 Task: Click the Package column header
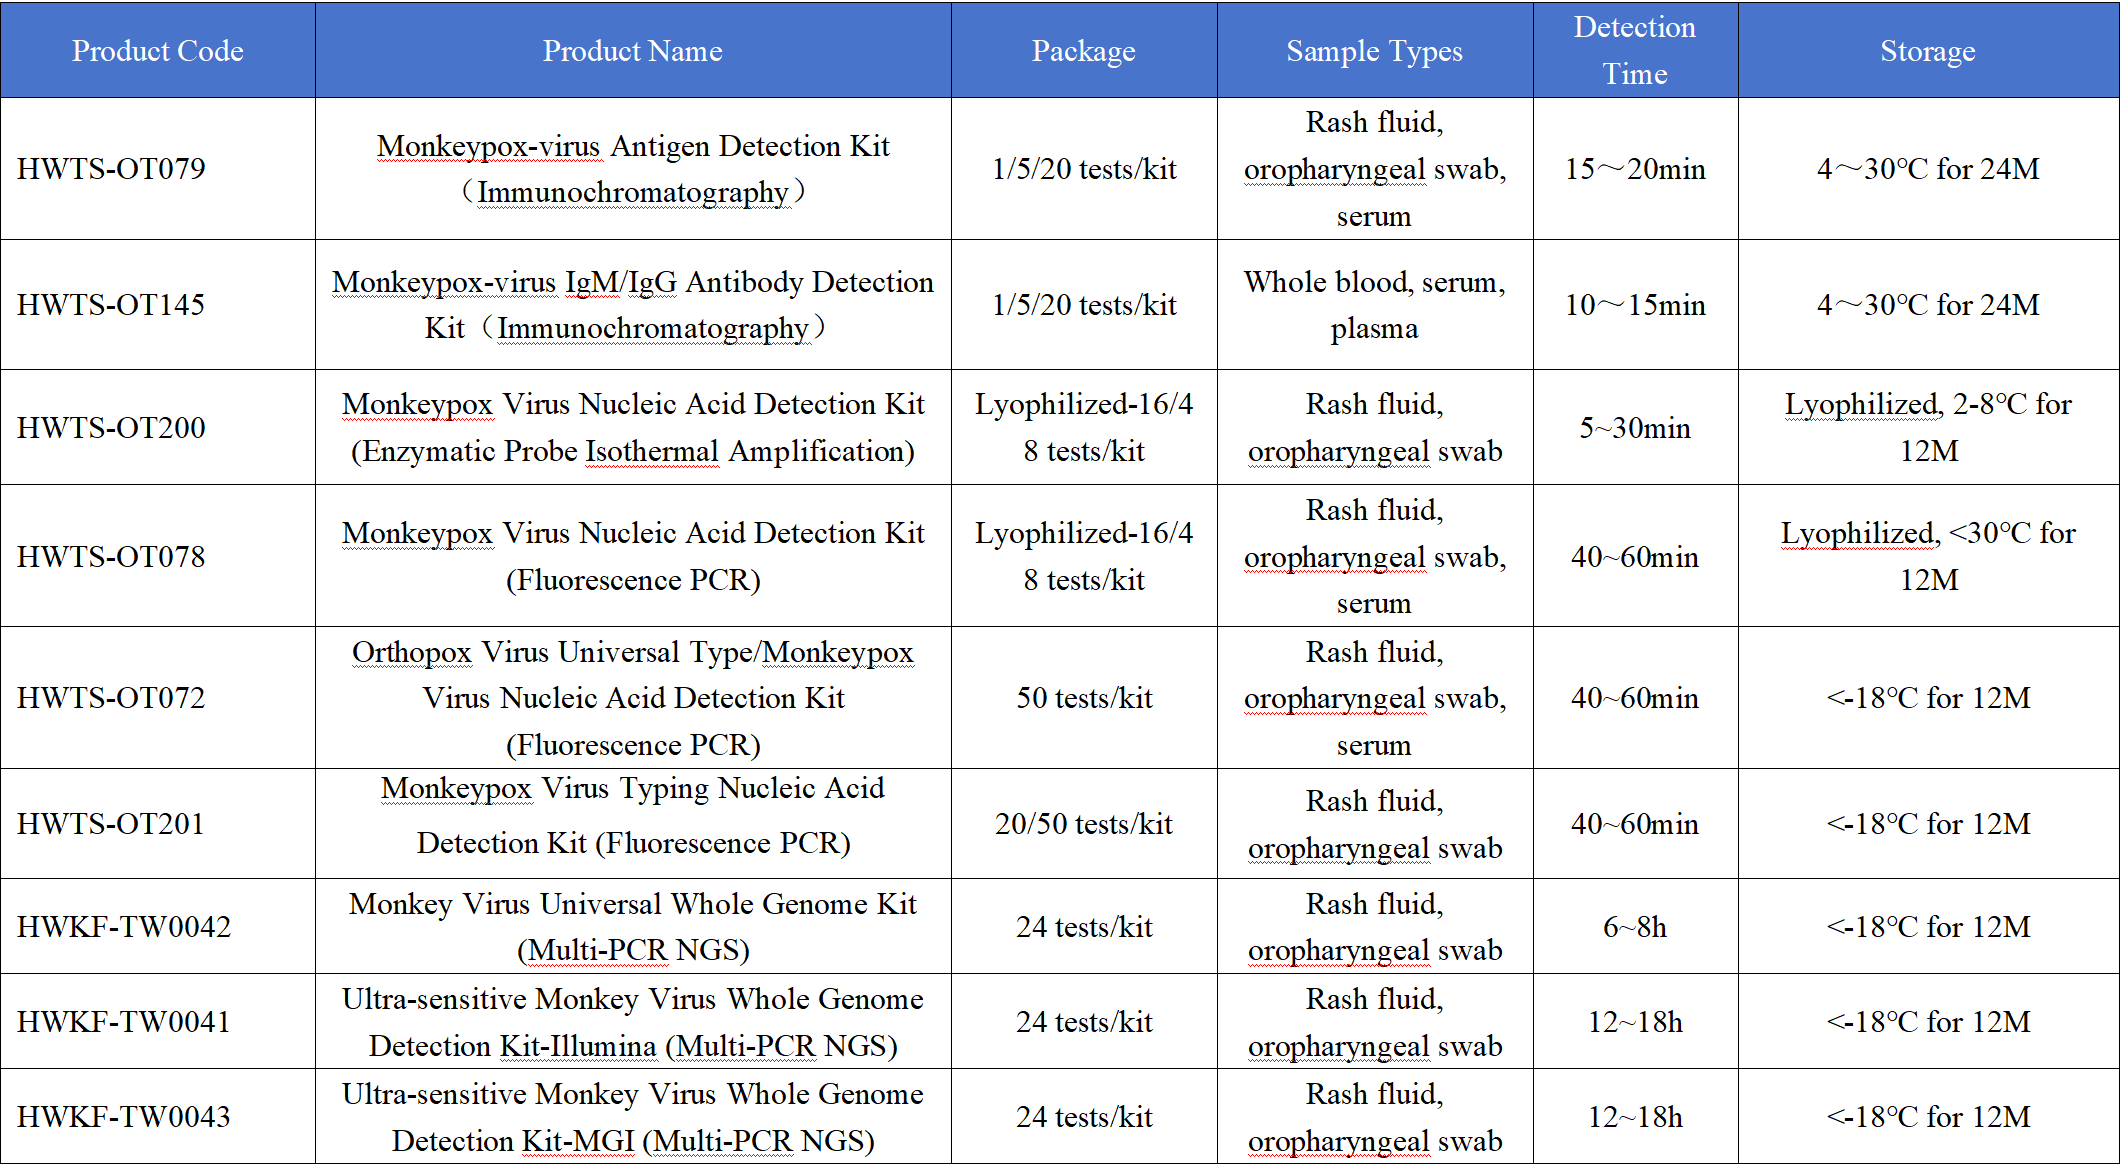coord(1083,51)
